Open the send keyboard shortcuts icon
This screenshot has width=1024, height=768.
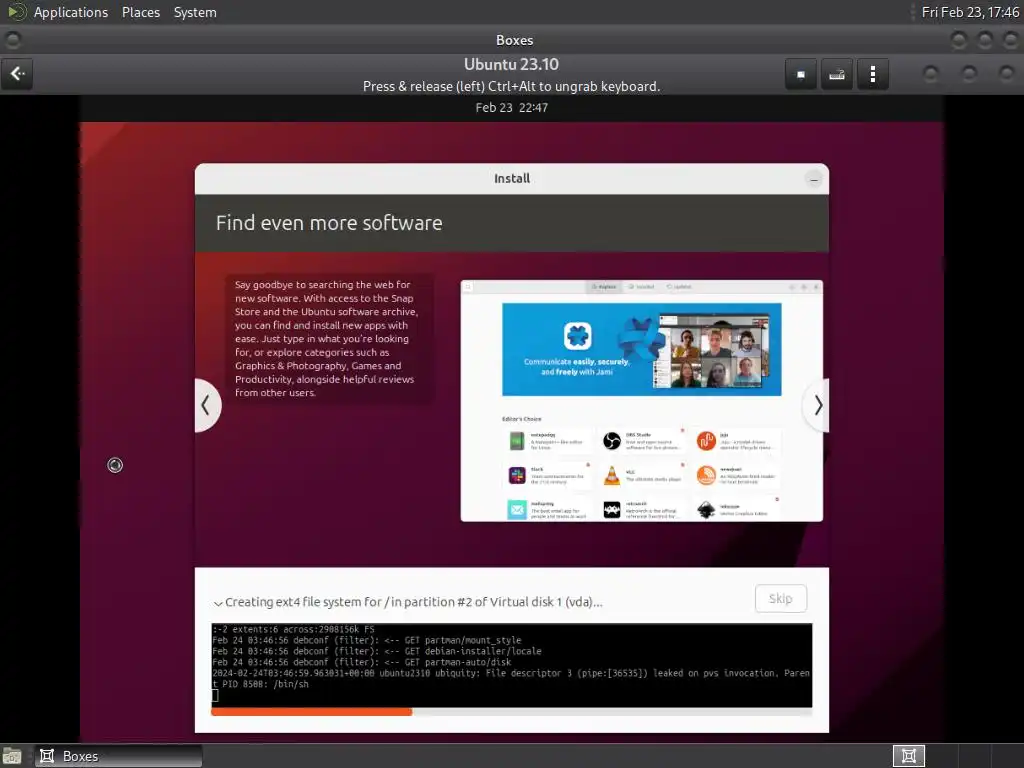(837, 74)
